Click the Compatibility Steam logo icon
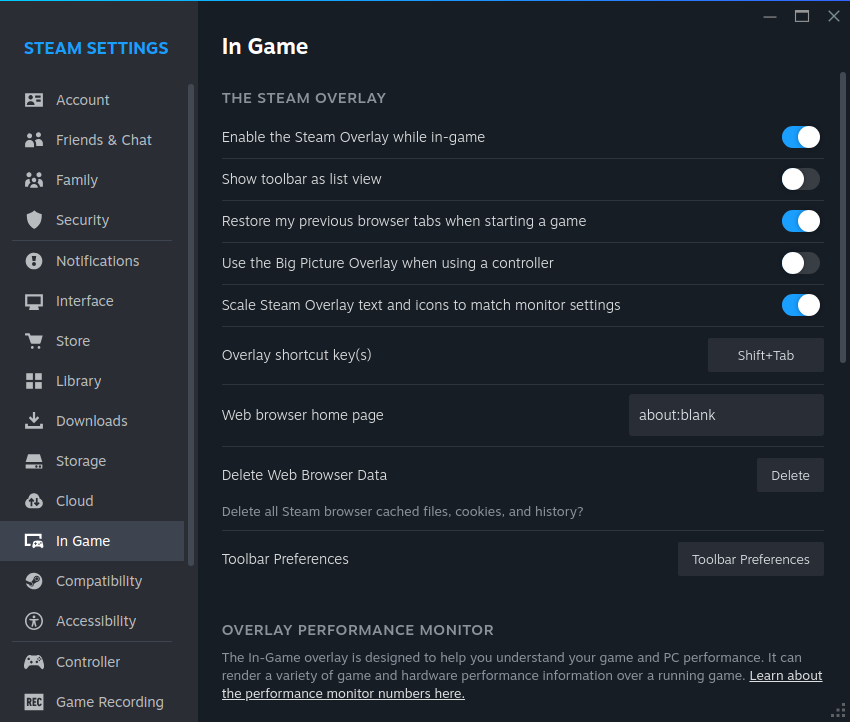This screenshot has height=722, width=850. pos(34,581)
